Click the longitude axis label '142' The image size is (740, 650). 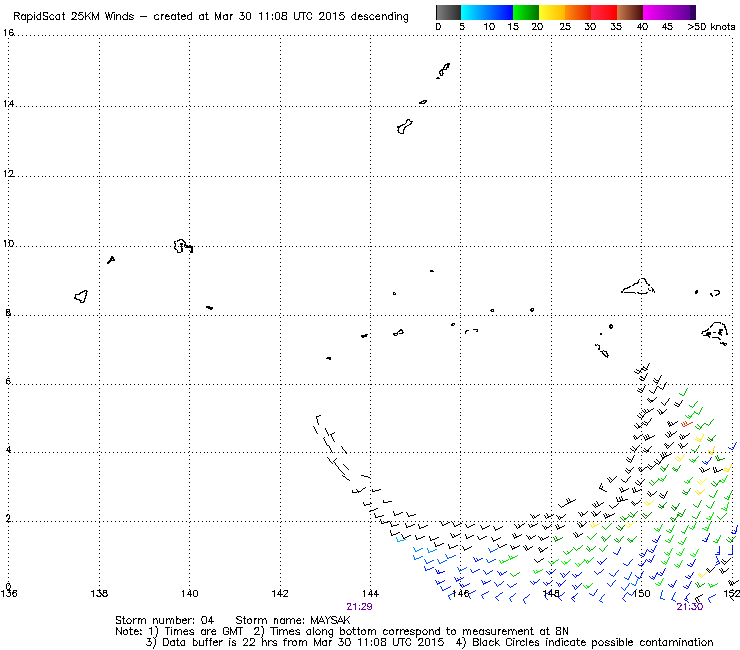pyautogui.click(x=280, y=593)
